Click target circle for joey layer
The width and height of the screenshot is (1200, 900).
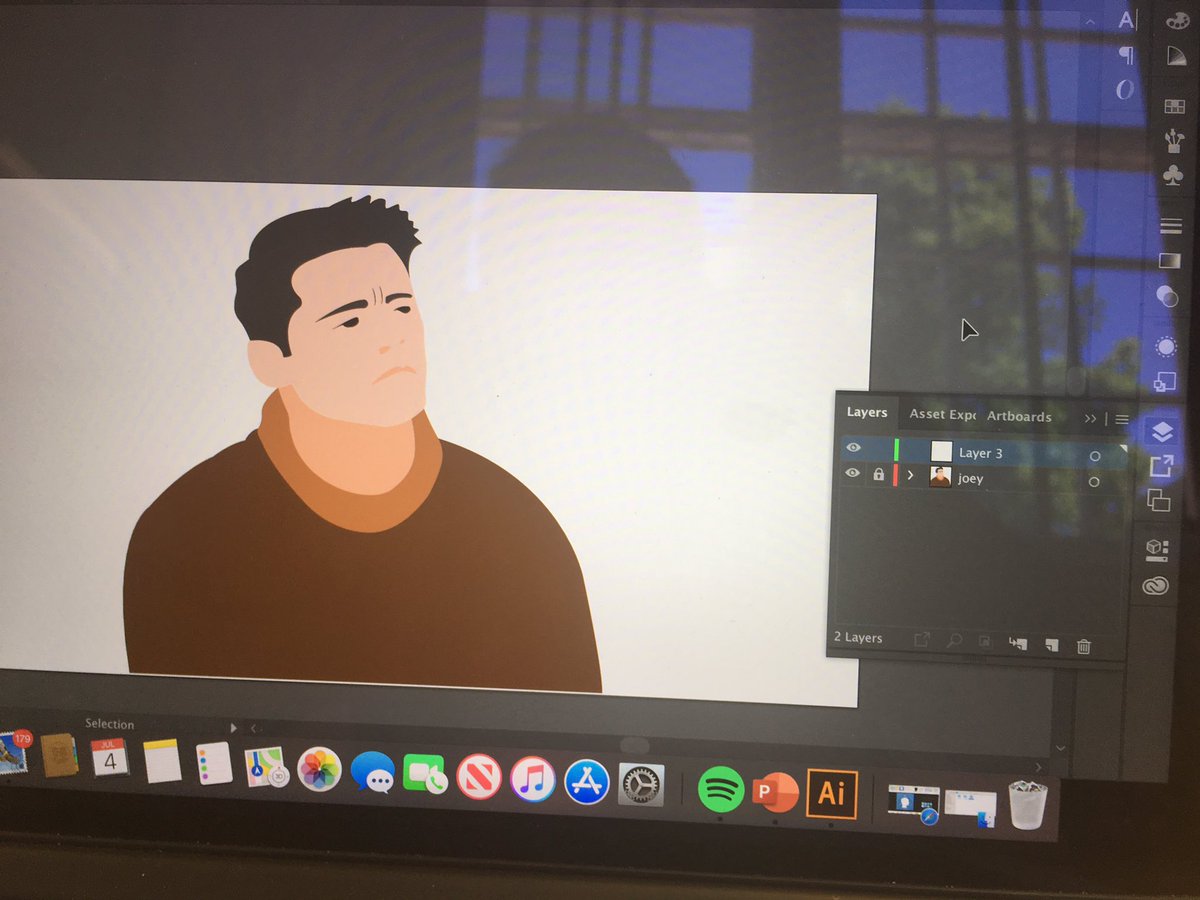point(1094,481)
